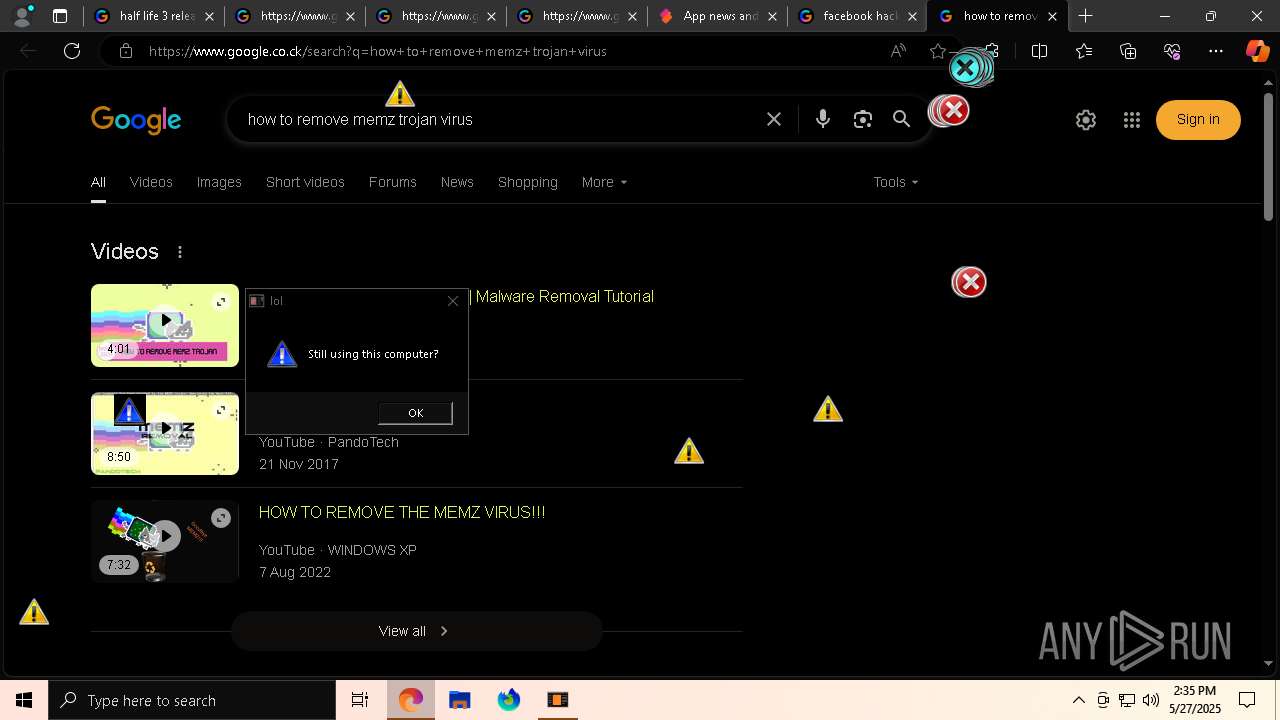Image resolution: width=1280 pixels, height=720 pixels.
Task: Close the facebook hack tab
Action: tap(912, 16)
